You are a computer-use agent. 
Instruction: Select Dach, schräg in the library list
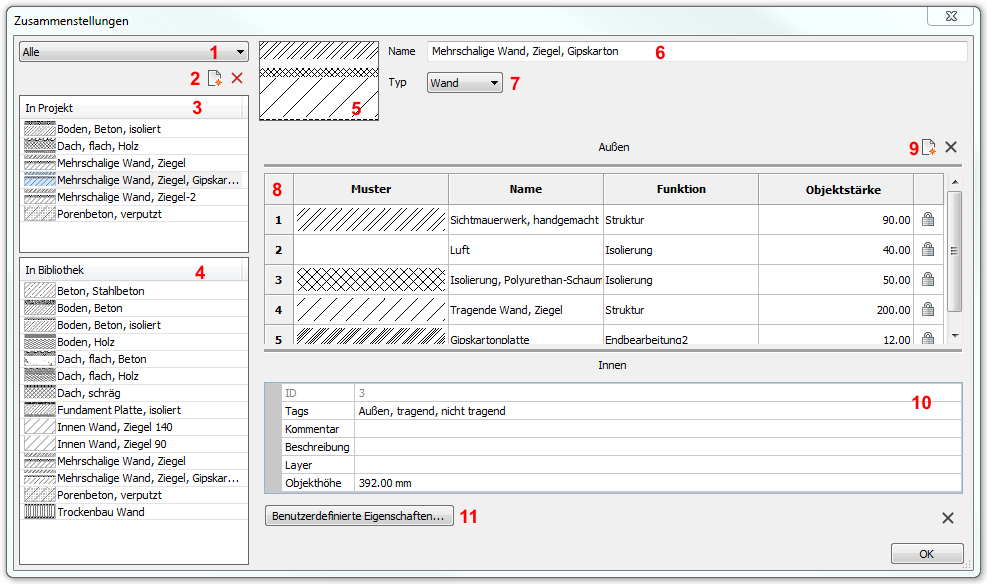(x=134, y=393)
